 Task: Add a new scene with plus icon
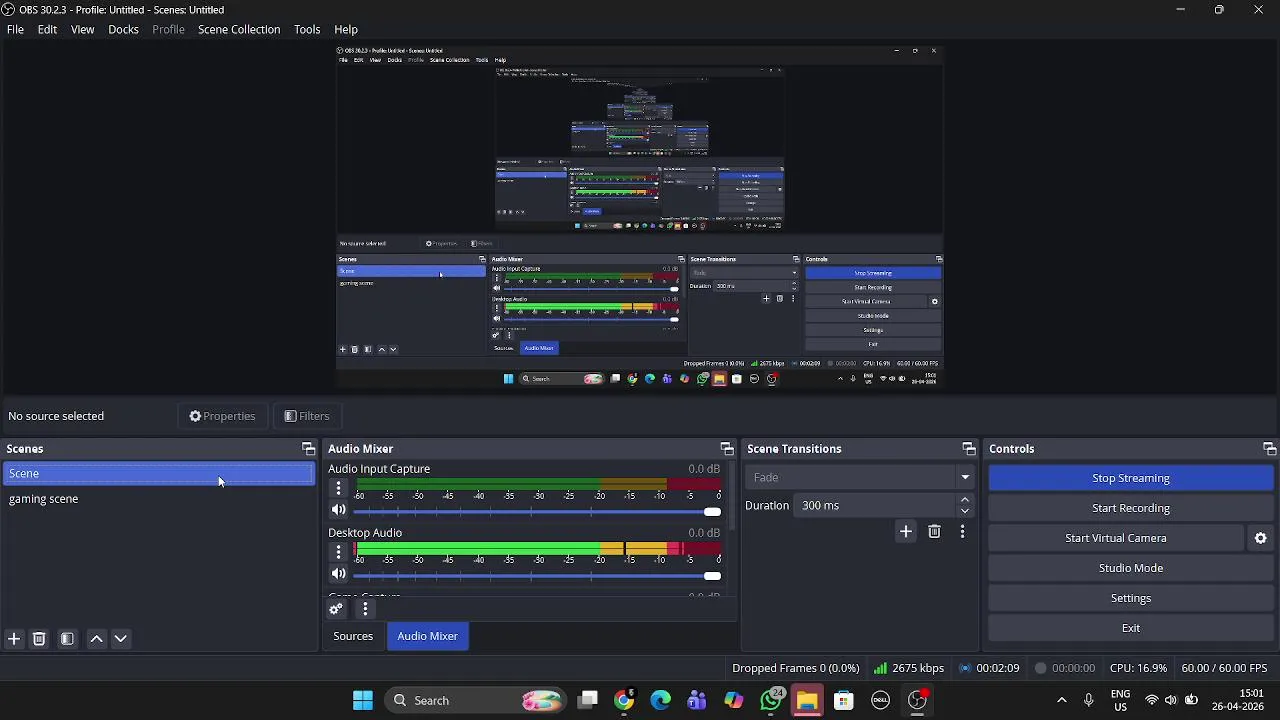pyautogui.click(x=14, y=639)
